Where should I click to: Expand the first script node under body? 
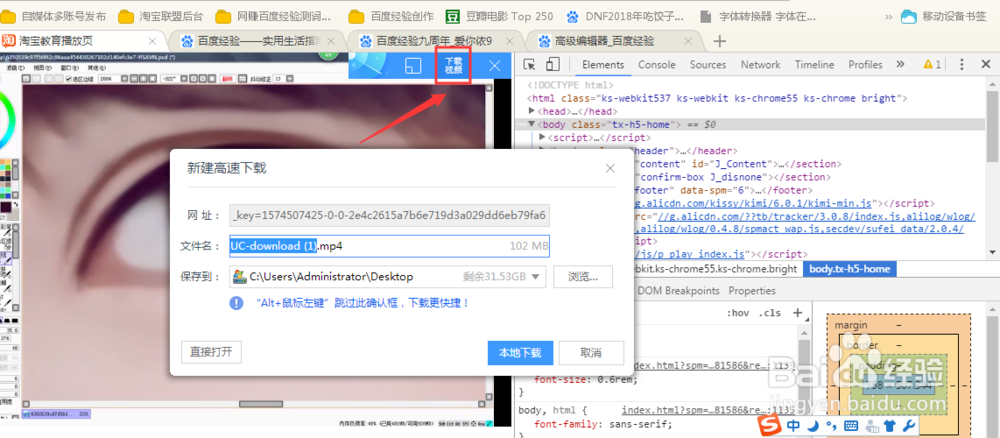(x=543, y=138)
